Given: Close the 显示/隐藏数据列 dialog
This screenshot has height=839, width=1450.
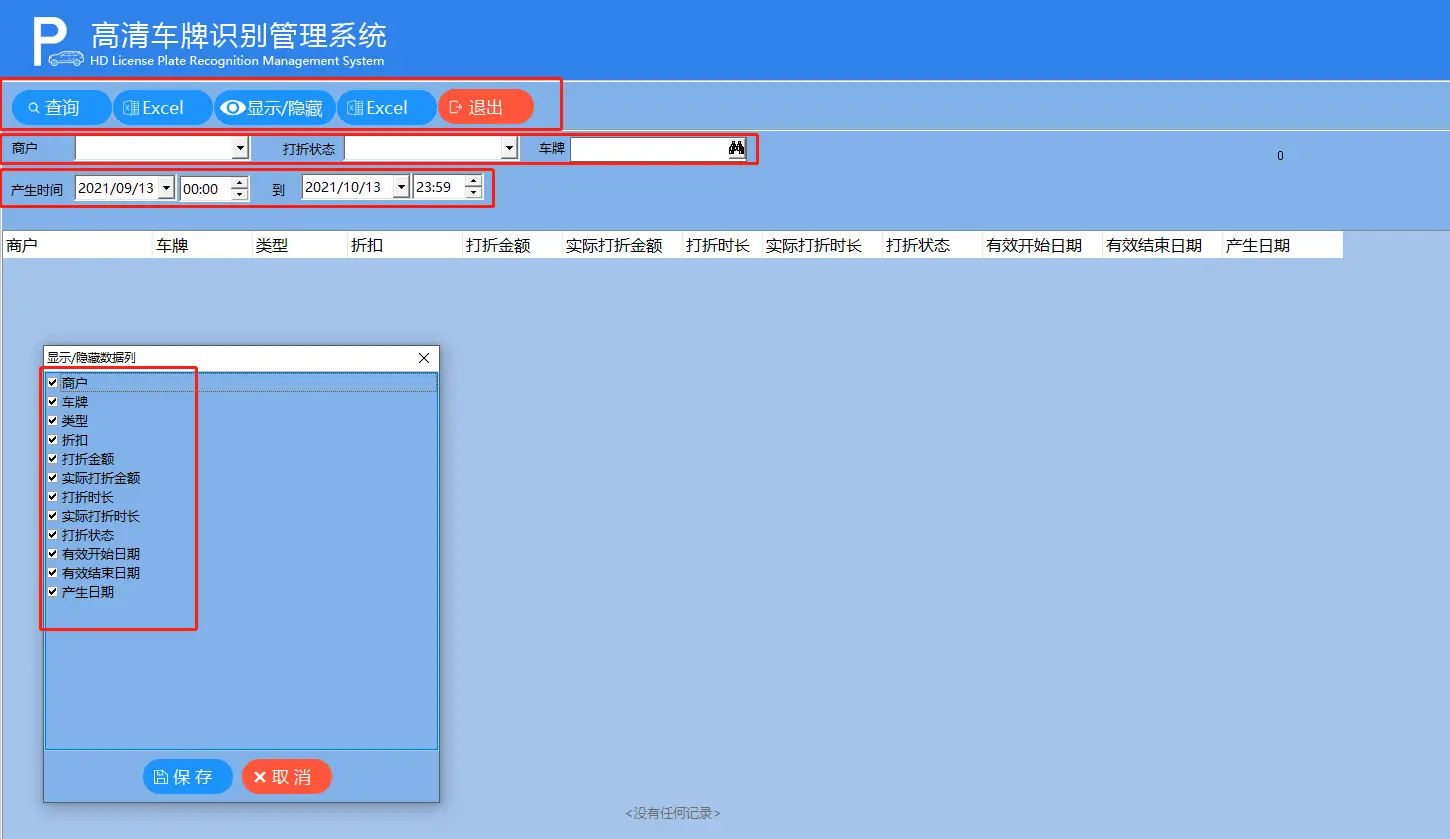Looking at the screenshot, I should click(x=424, y=358).
